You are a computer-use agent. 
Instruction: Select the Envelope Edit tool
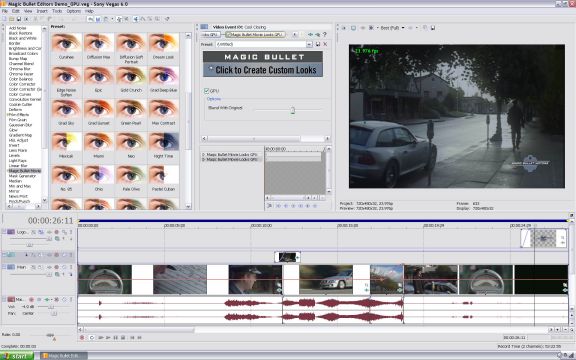click(x=143, y=19)
